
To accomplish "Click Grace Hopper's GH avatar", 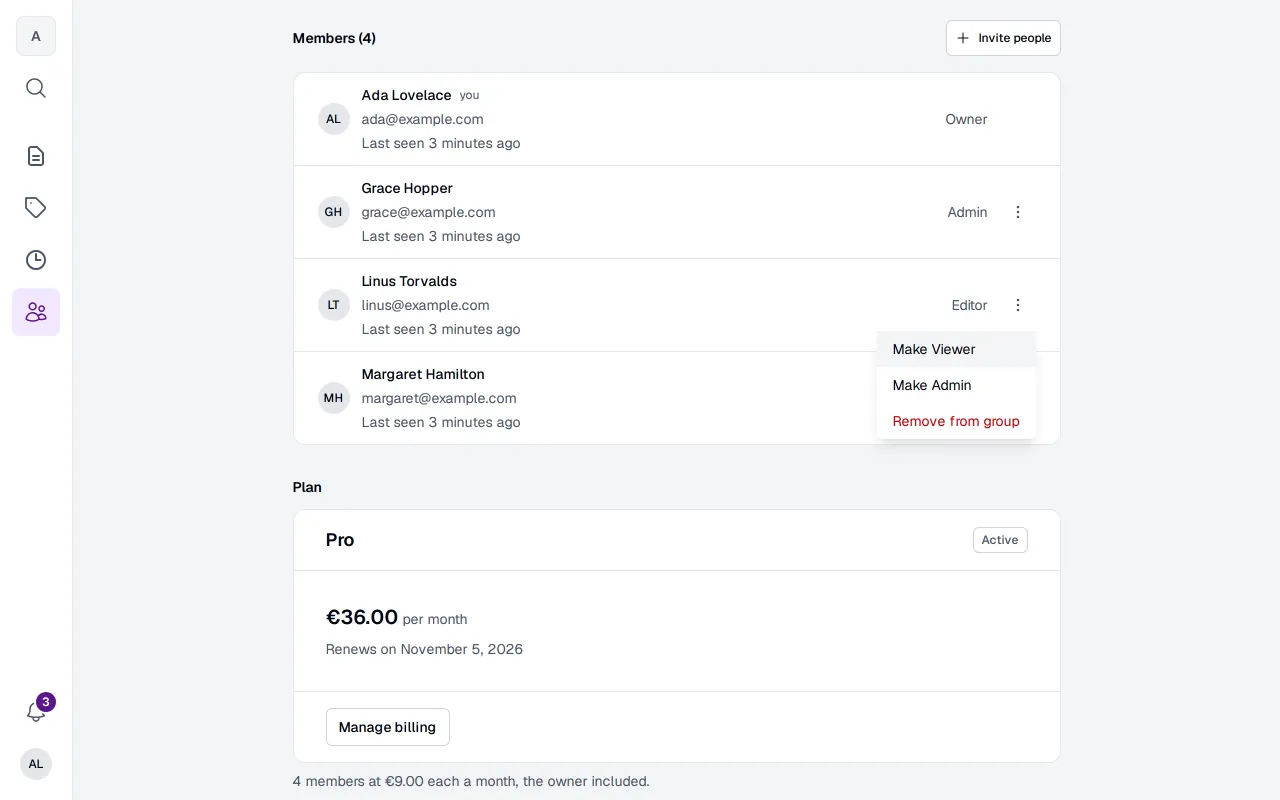I will coord(334,212).
